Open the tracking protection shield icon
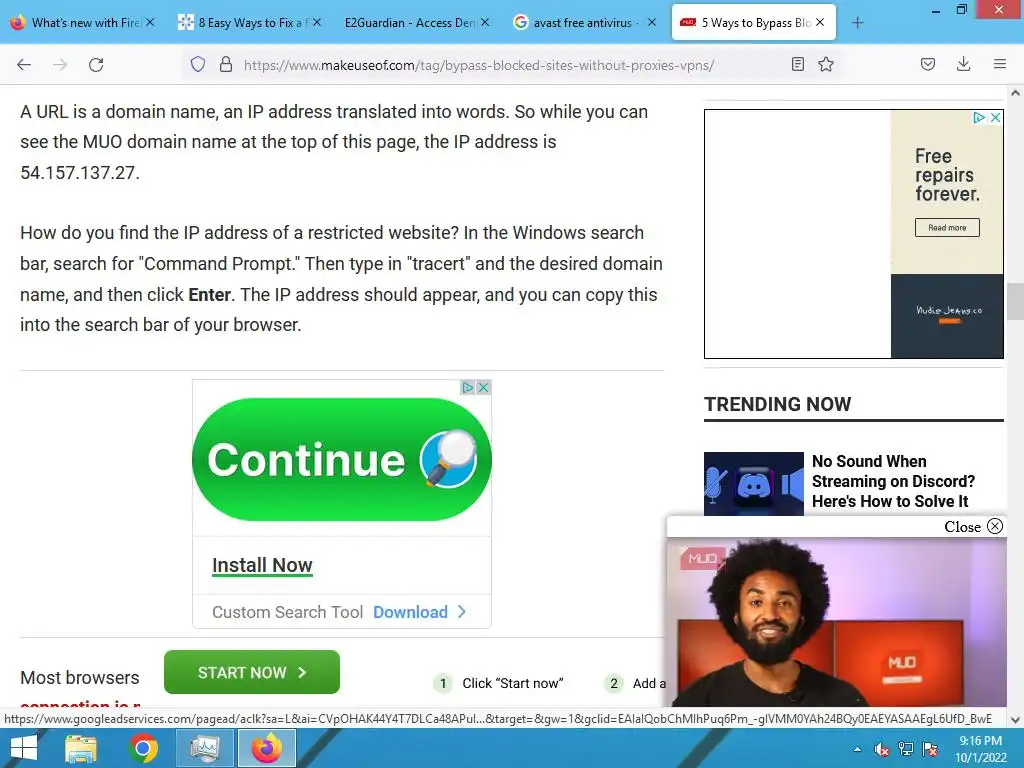 (x=198, y=64)
